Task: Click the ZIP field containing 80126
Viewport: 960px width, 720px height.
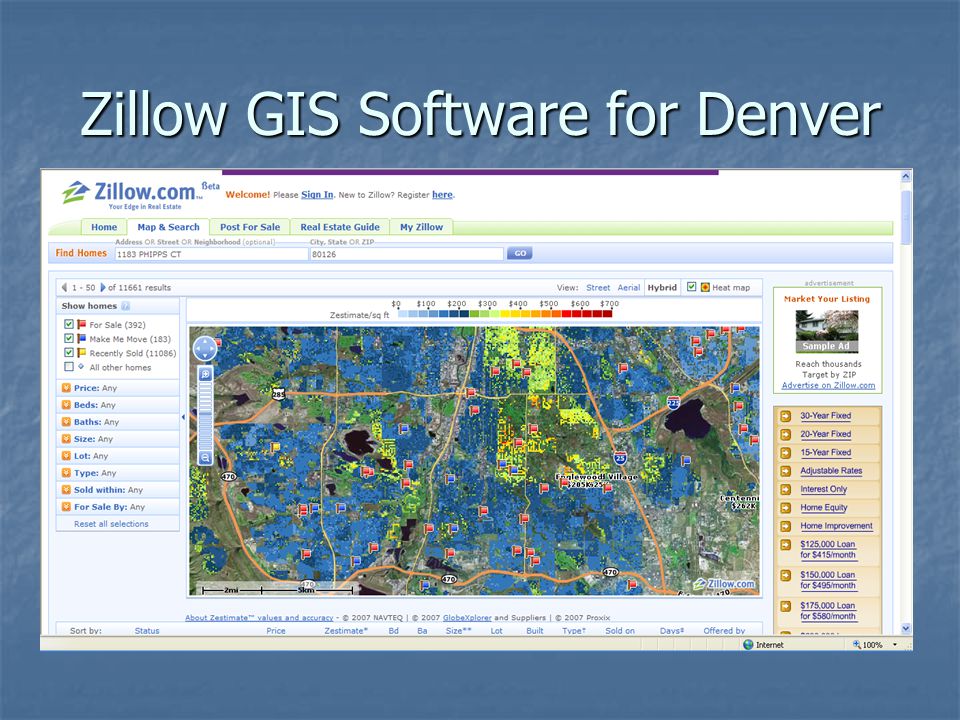Action: coord(407,254)
